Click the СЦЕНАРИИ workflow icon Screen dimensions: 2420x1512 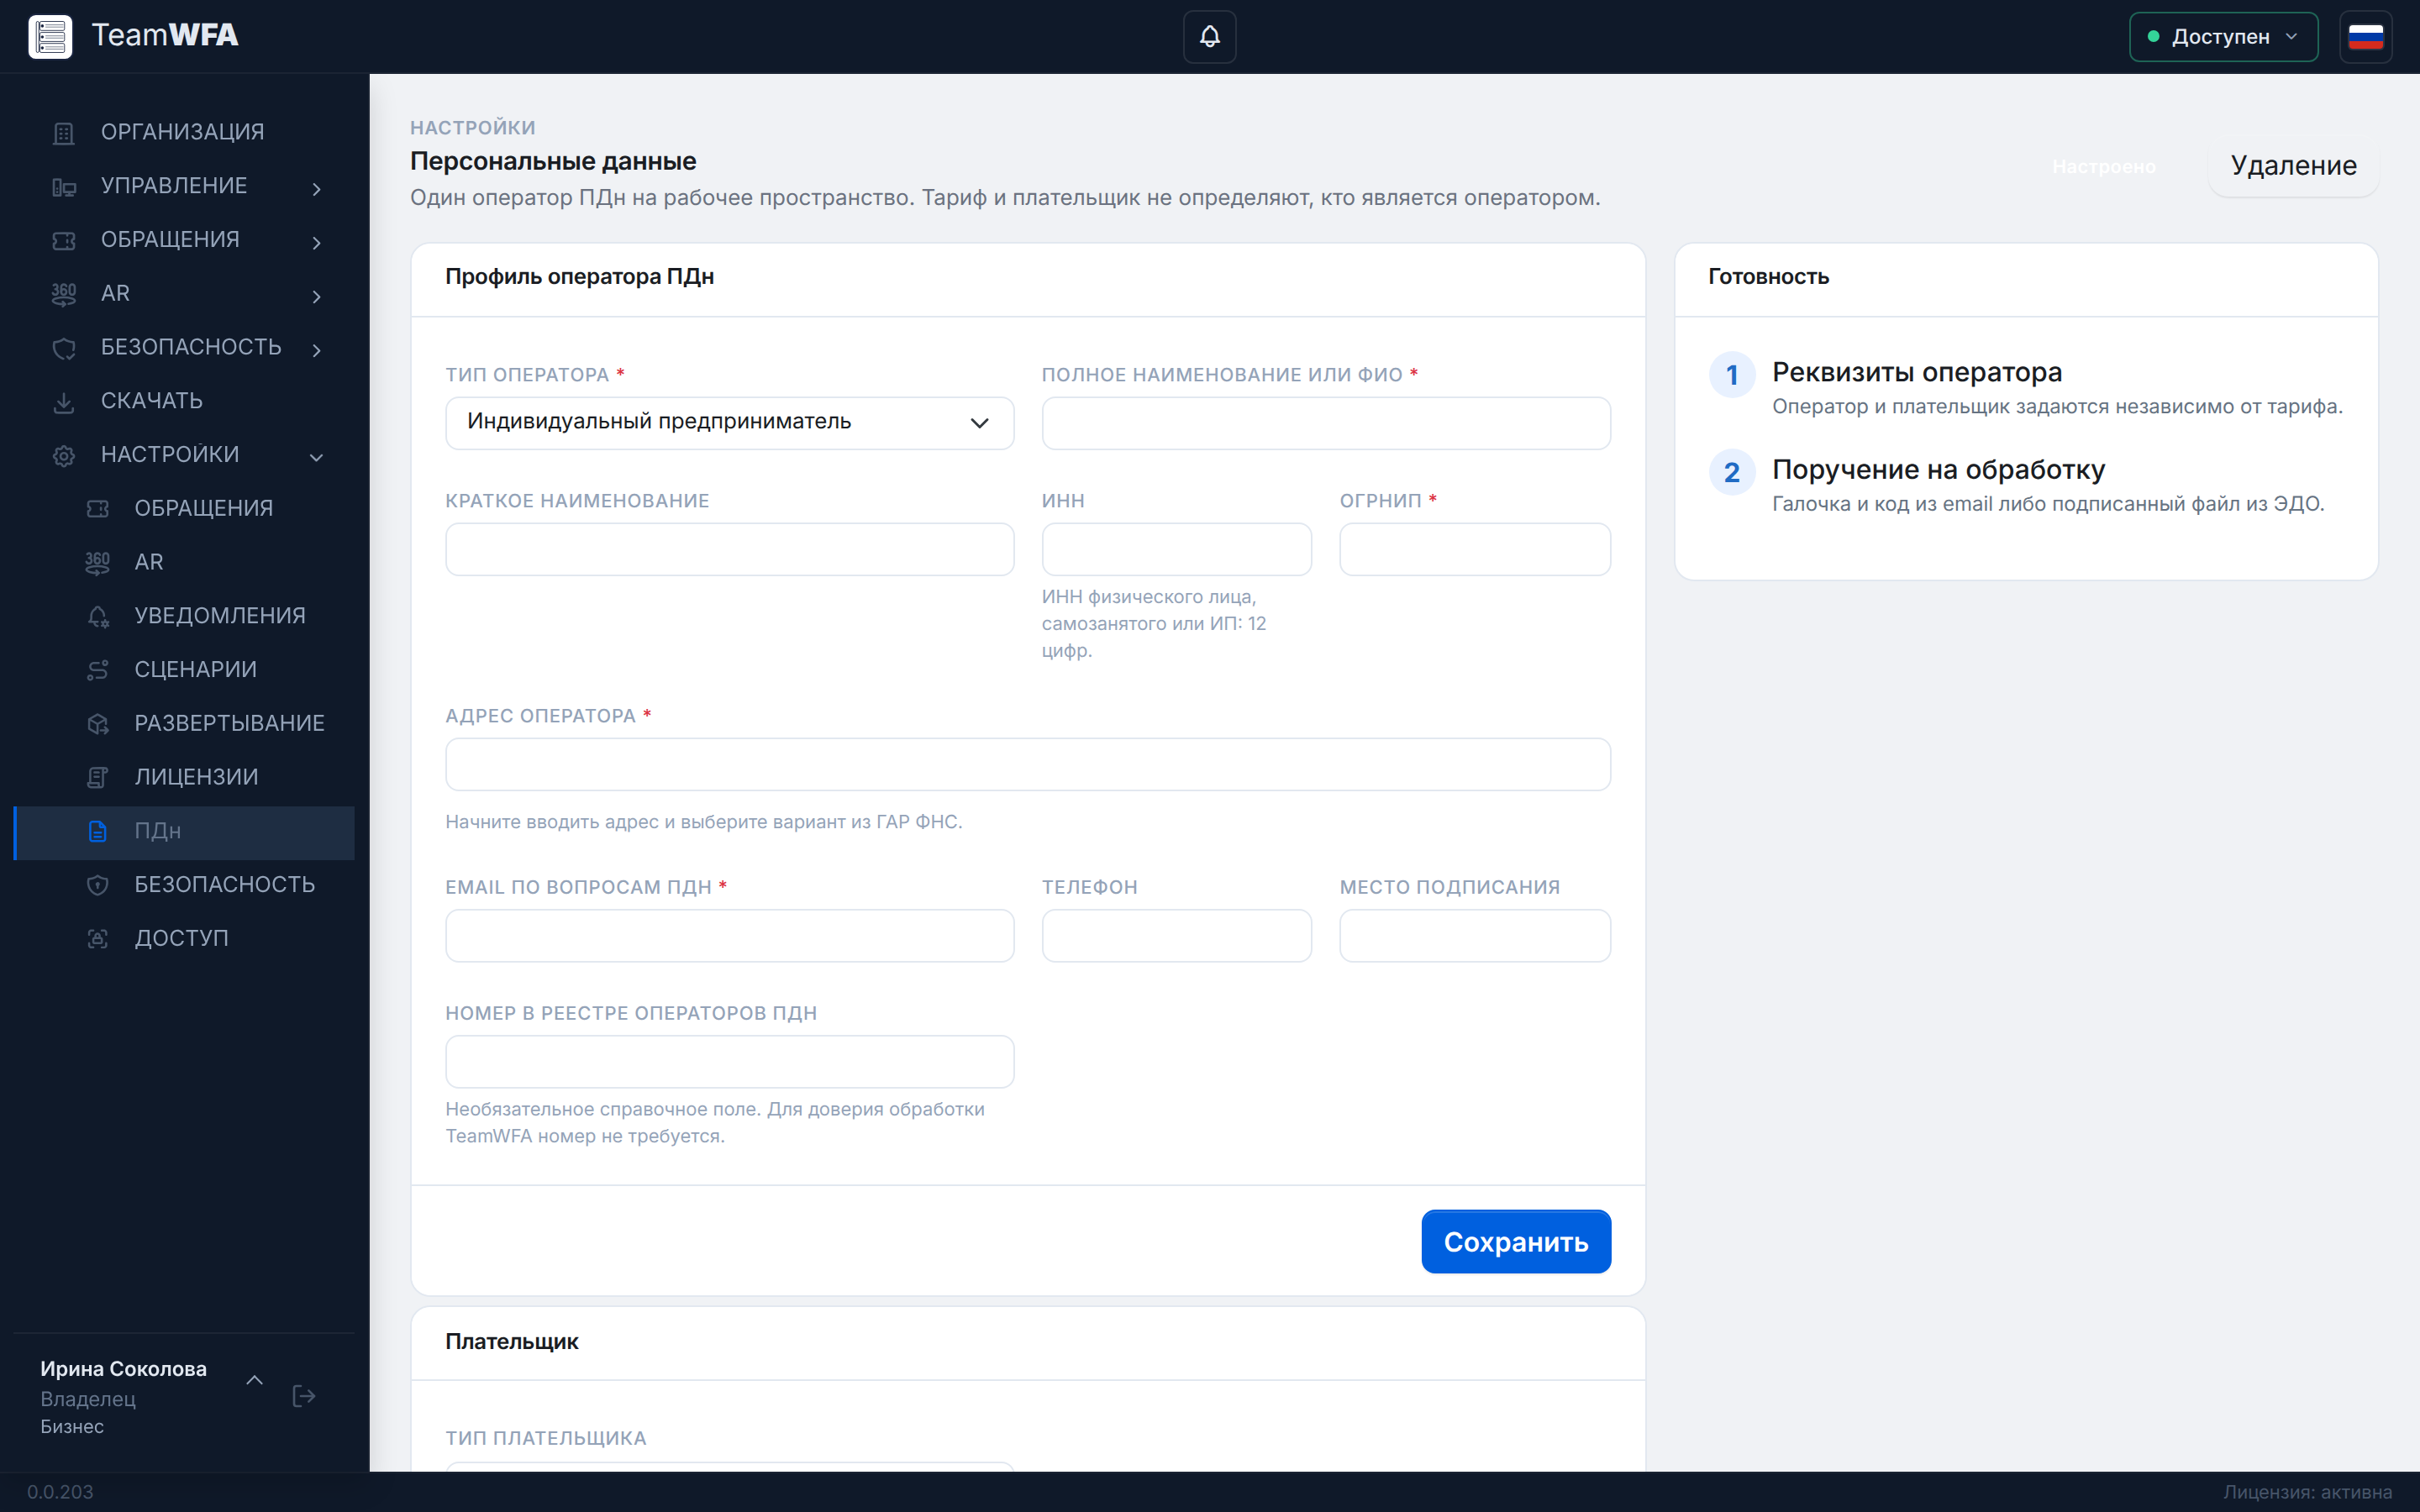click(98, 671)
